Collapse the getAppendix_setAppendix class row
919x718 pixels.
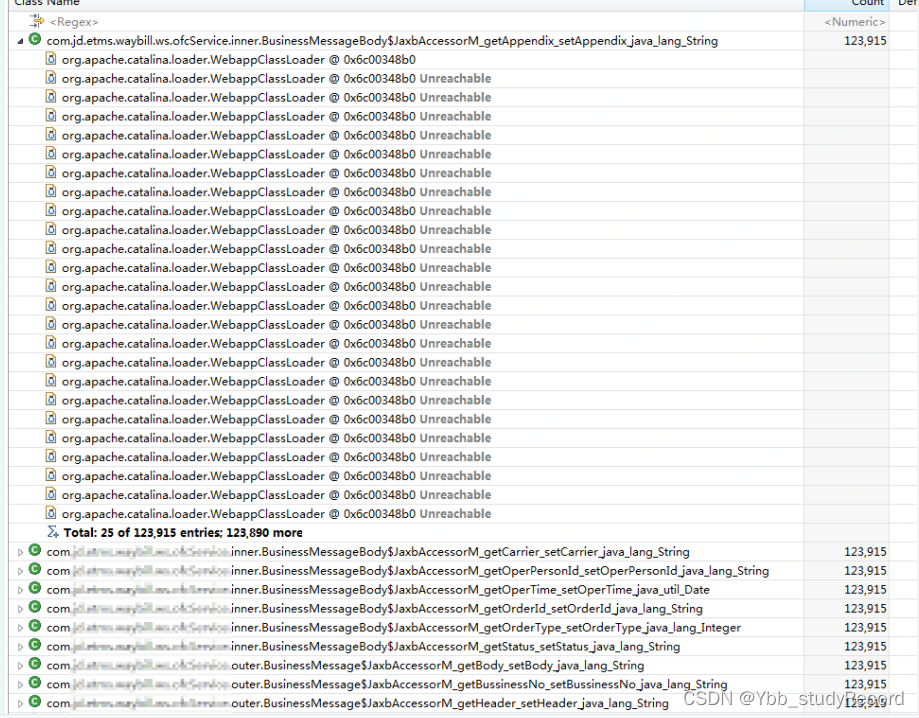pos(21,41)
